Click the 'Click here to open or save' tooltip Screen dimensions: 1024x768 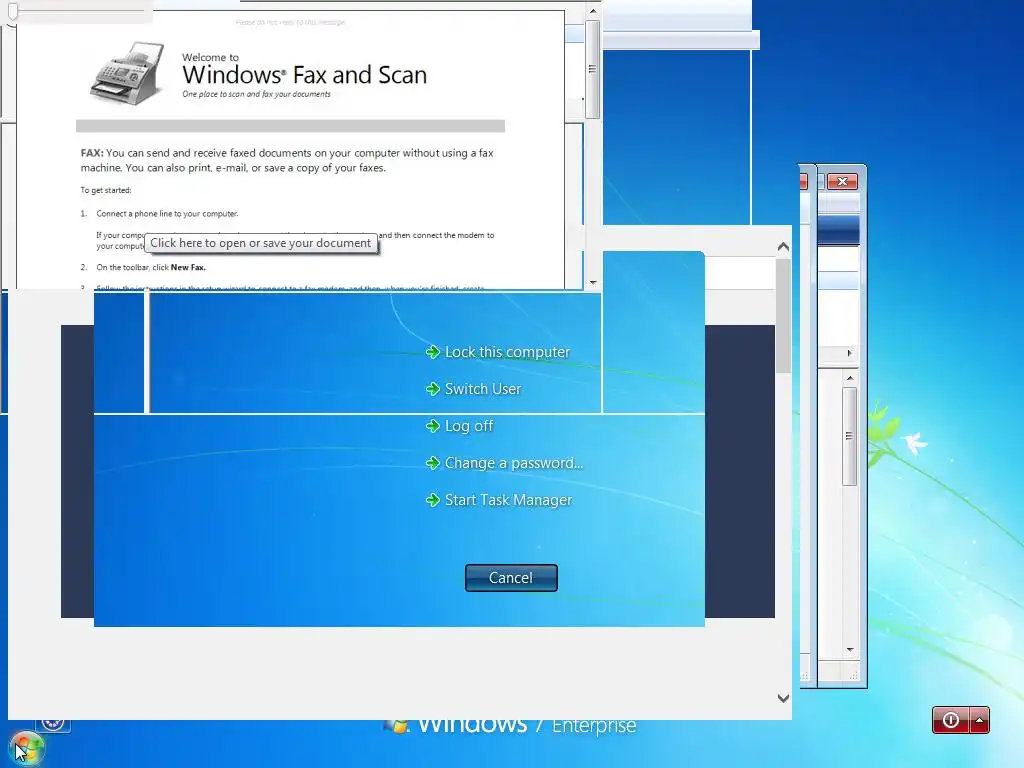pyautogui.click(x=261, y=243)
